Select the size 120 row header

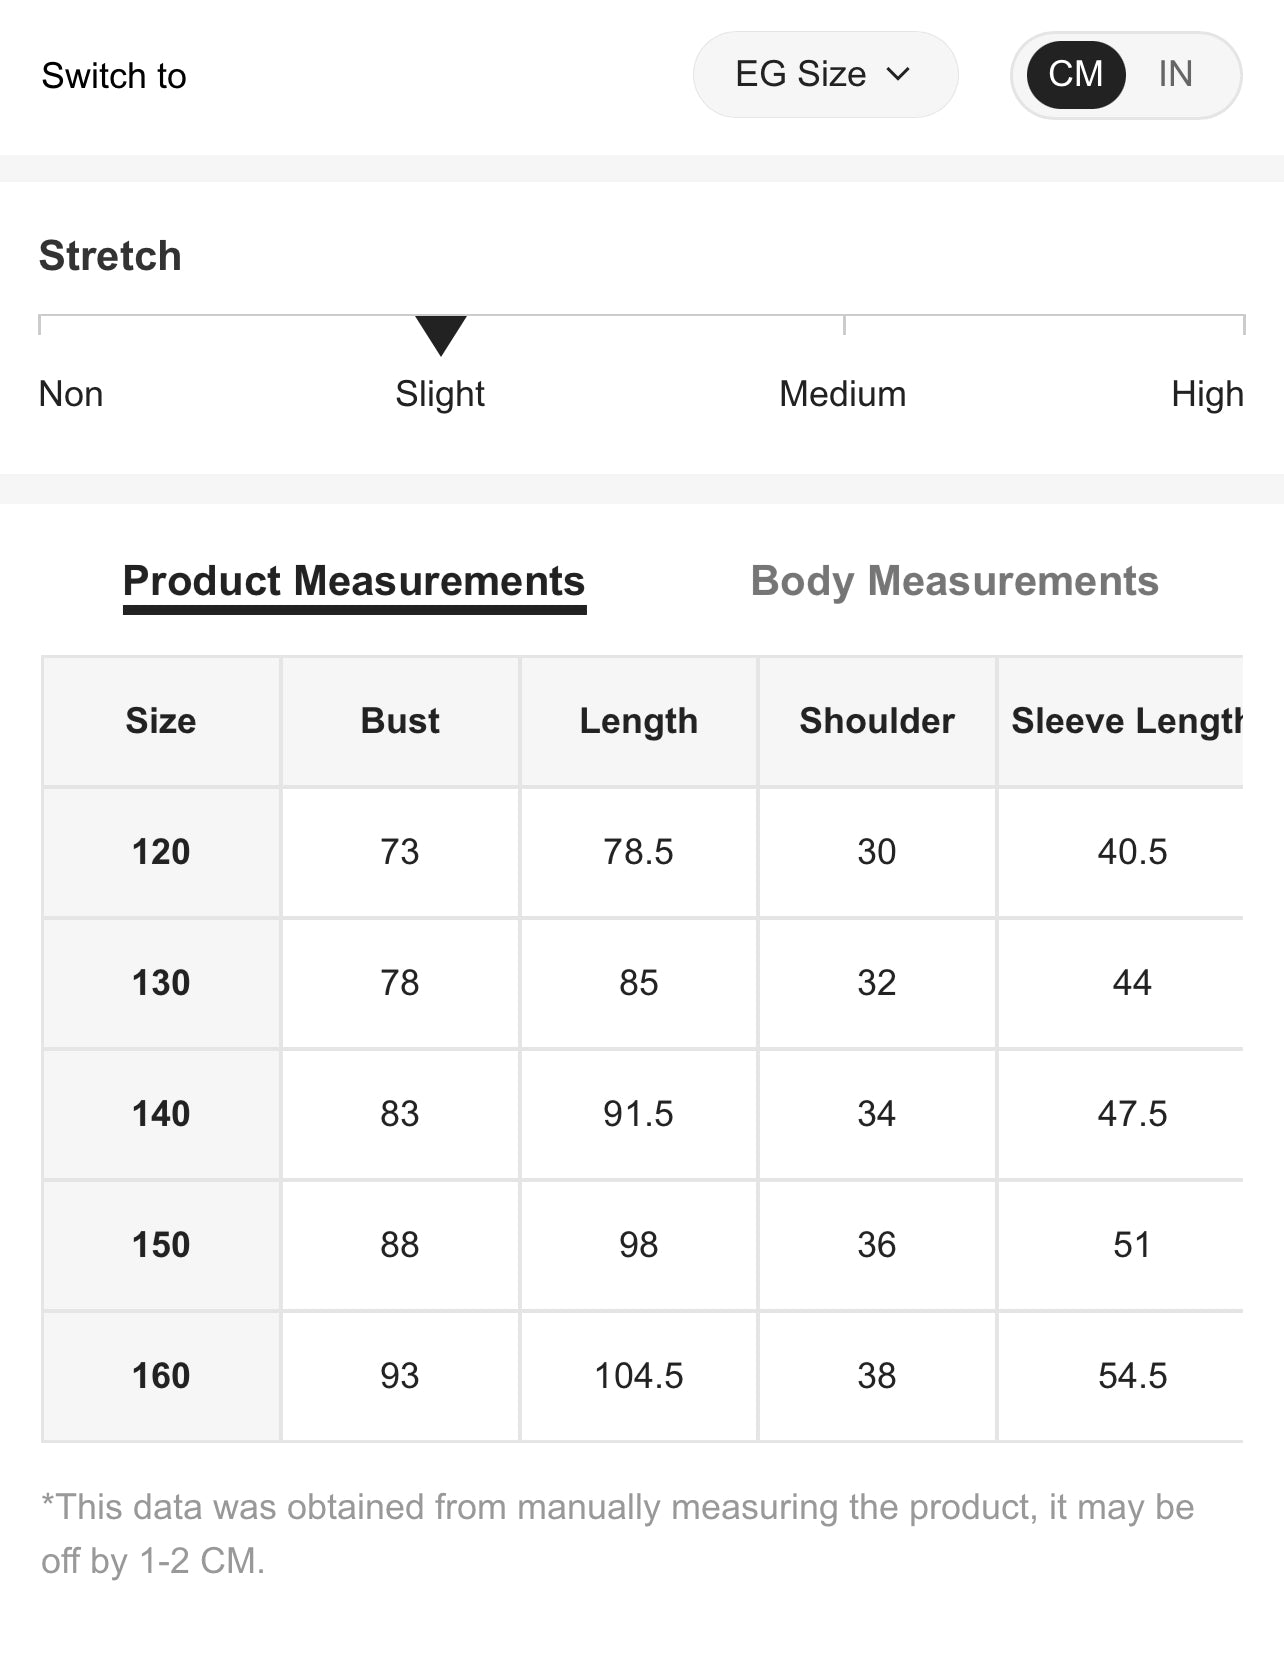pos(161,852)
